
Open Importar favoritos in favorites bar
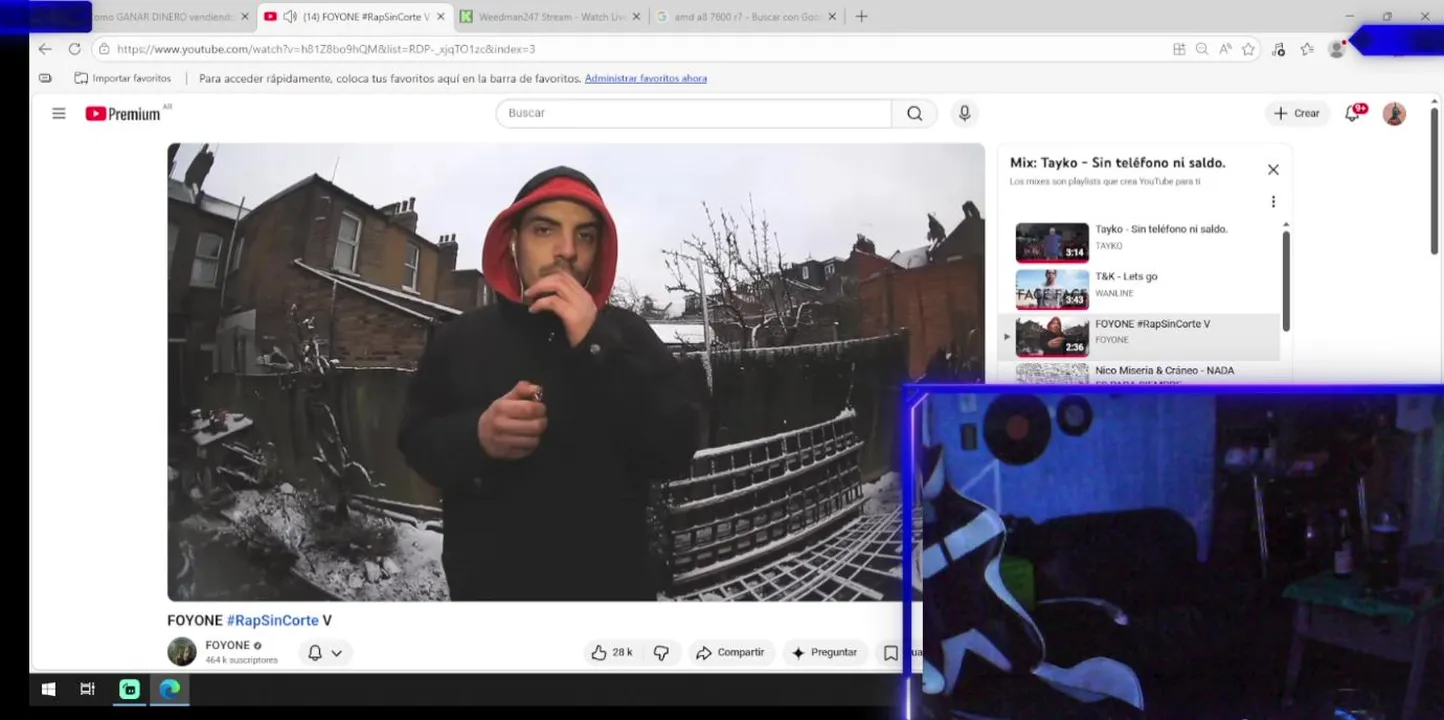point(123,78)
